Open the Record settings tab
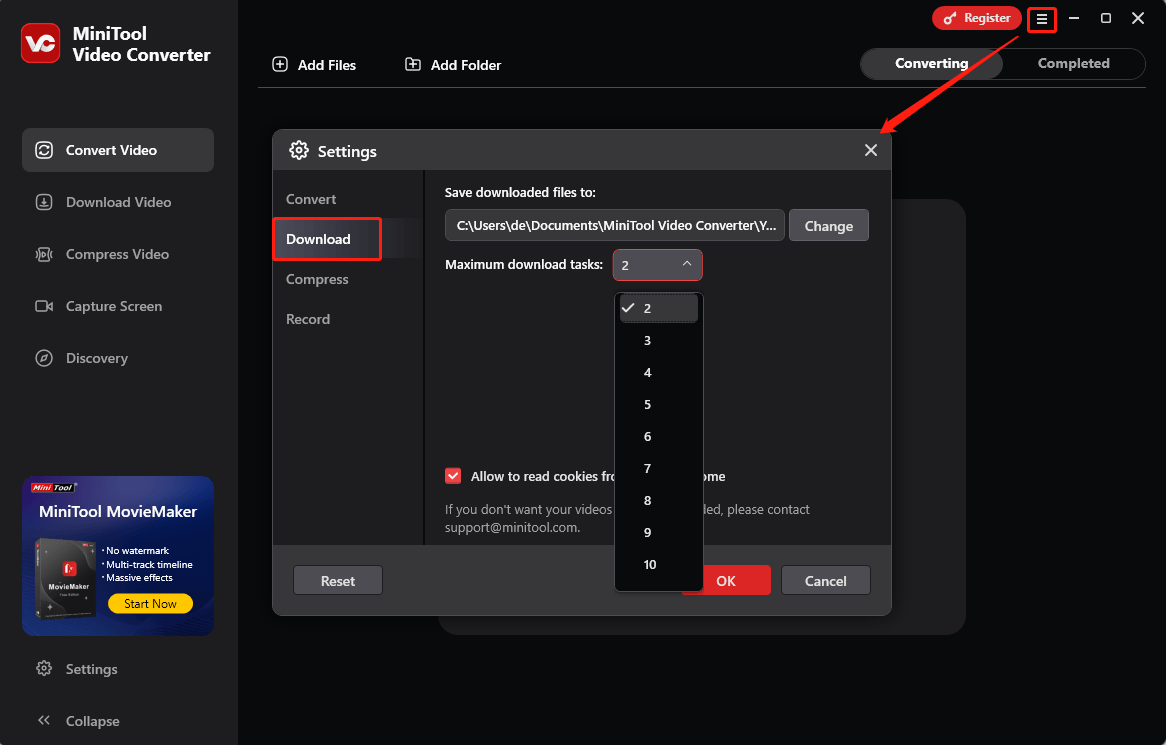Screen dimensions: 1166x745 point(348,319)
